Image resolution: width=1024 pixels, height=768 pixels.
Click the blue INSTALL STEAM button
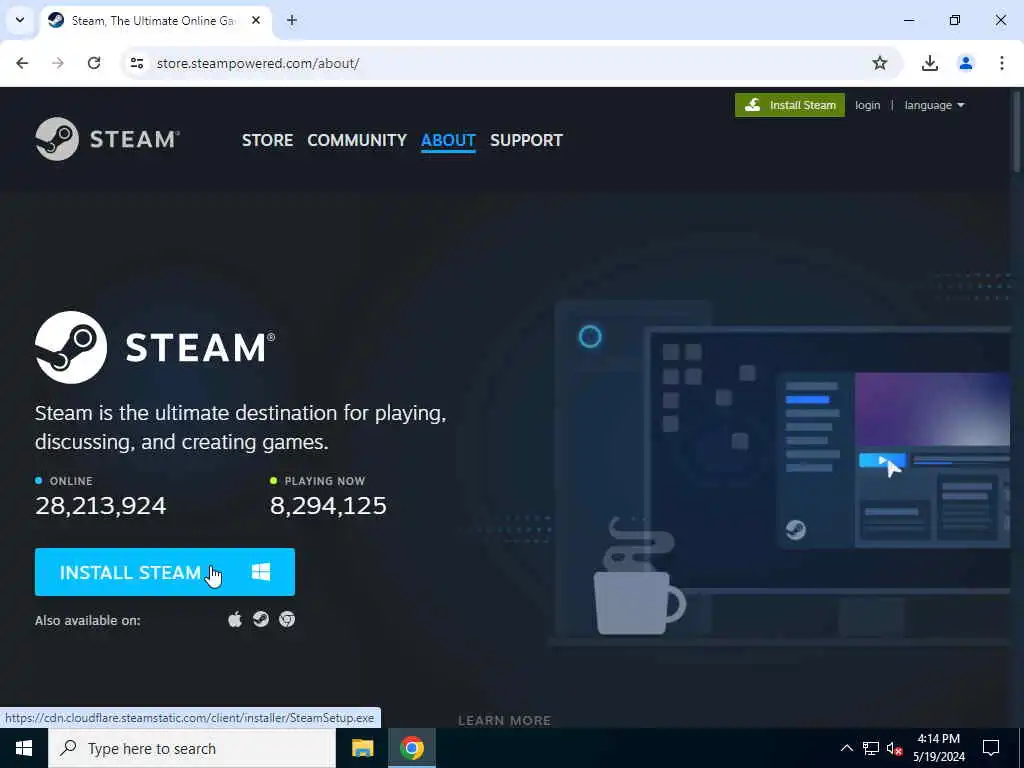coord(165,572)
